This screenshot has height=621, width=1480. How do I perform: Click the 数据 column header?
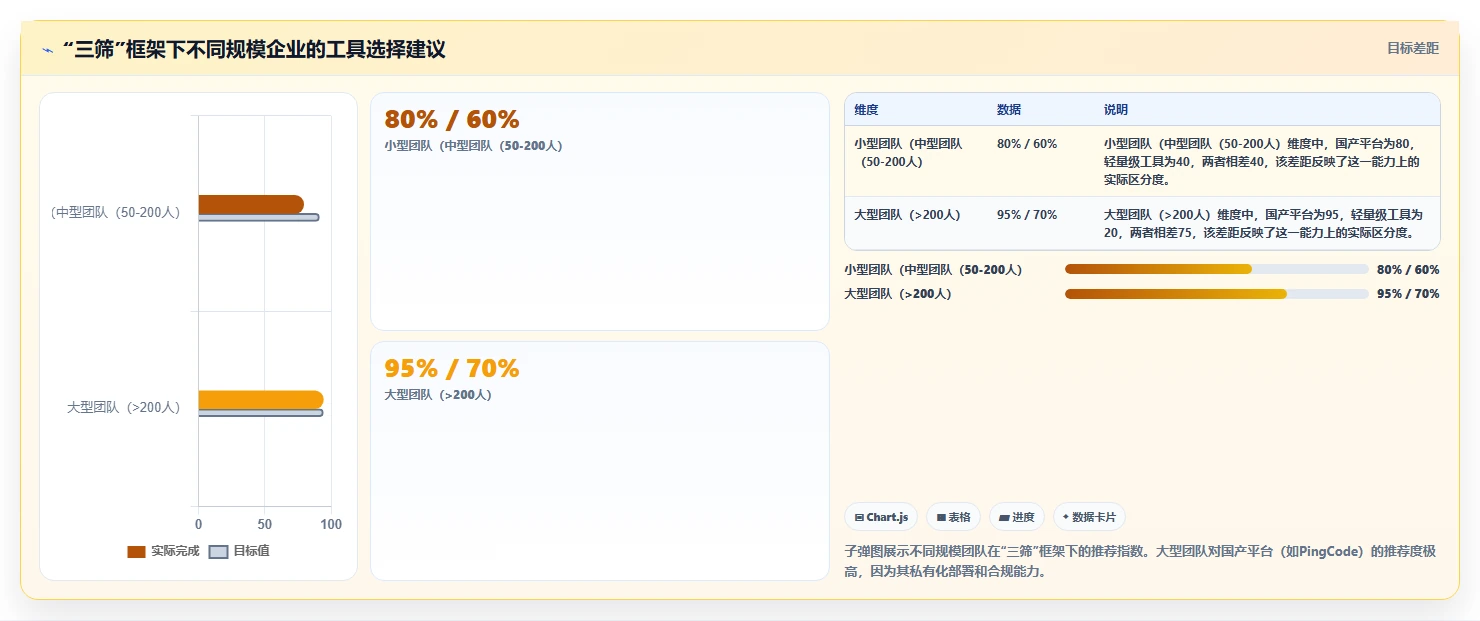pyautogui.click(x=1009, y=110)
